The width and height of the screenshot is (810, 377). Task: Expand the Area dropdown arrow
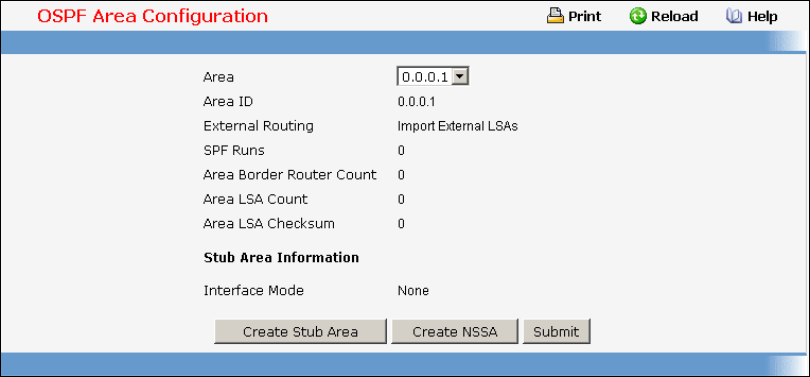460,77
